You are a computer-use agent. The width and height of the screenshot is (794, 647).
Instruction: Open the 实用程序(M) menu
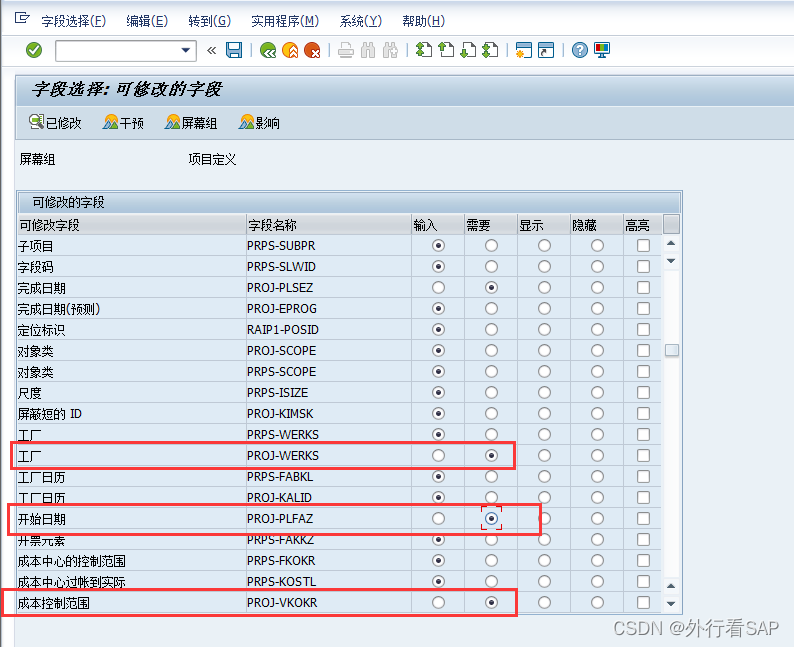pyautogui.click(x=285, y=21)
